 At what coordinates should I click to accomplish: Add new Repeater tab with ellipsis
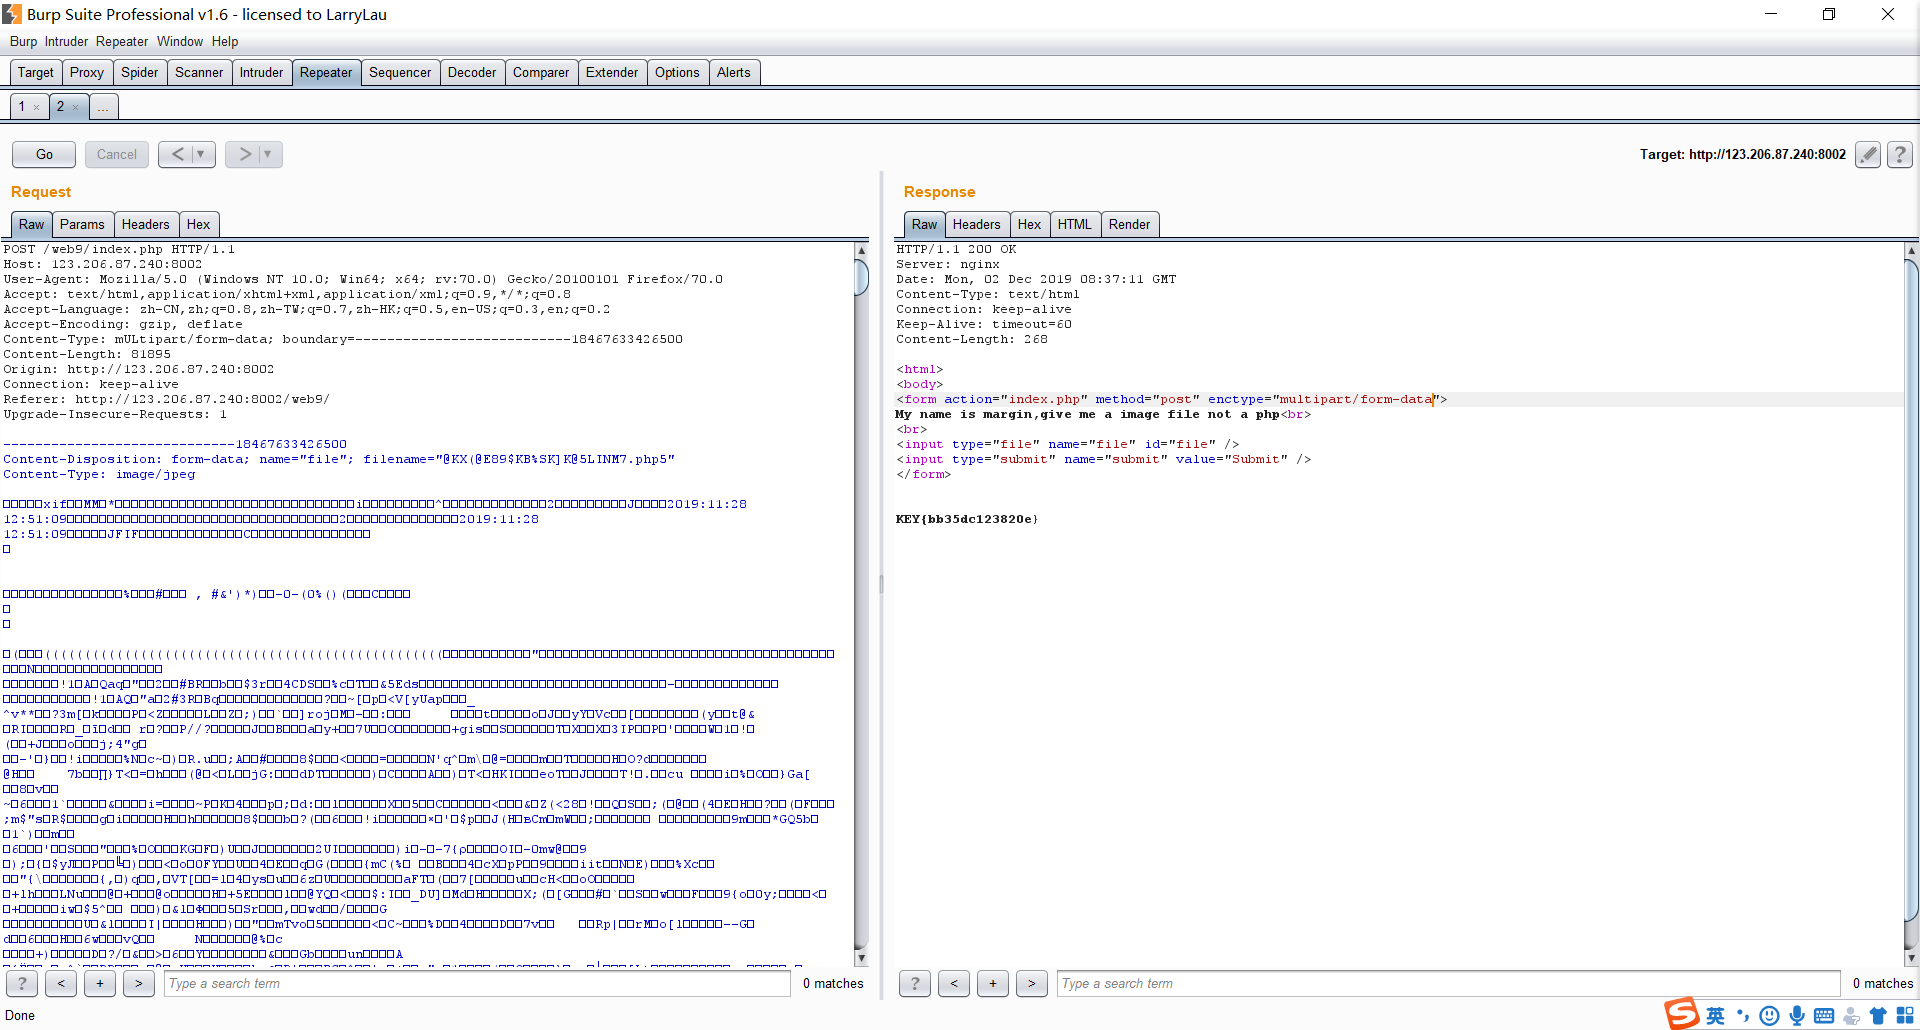click(103, 107)
